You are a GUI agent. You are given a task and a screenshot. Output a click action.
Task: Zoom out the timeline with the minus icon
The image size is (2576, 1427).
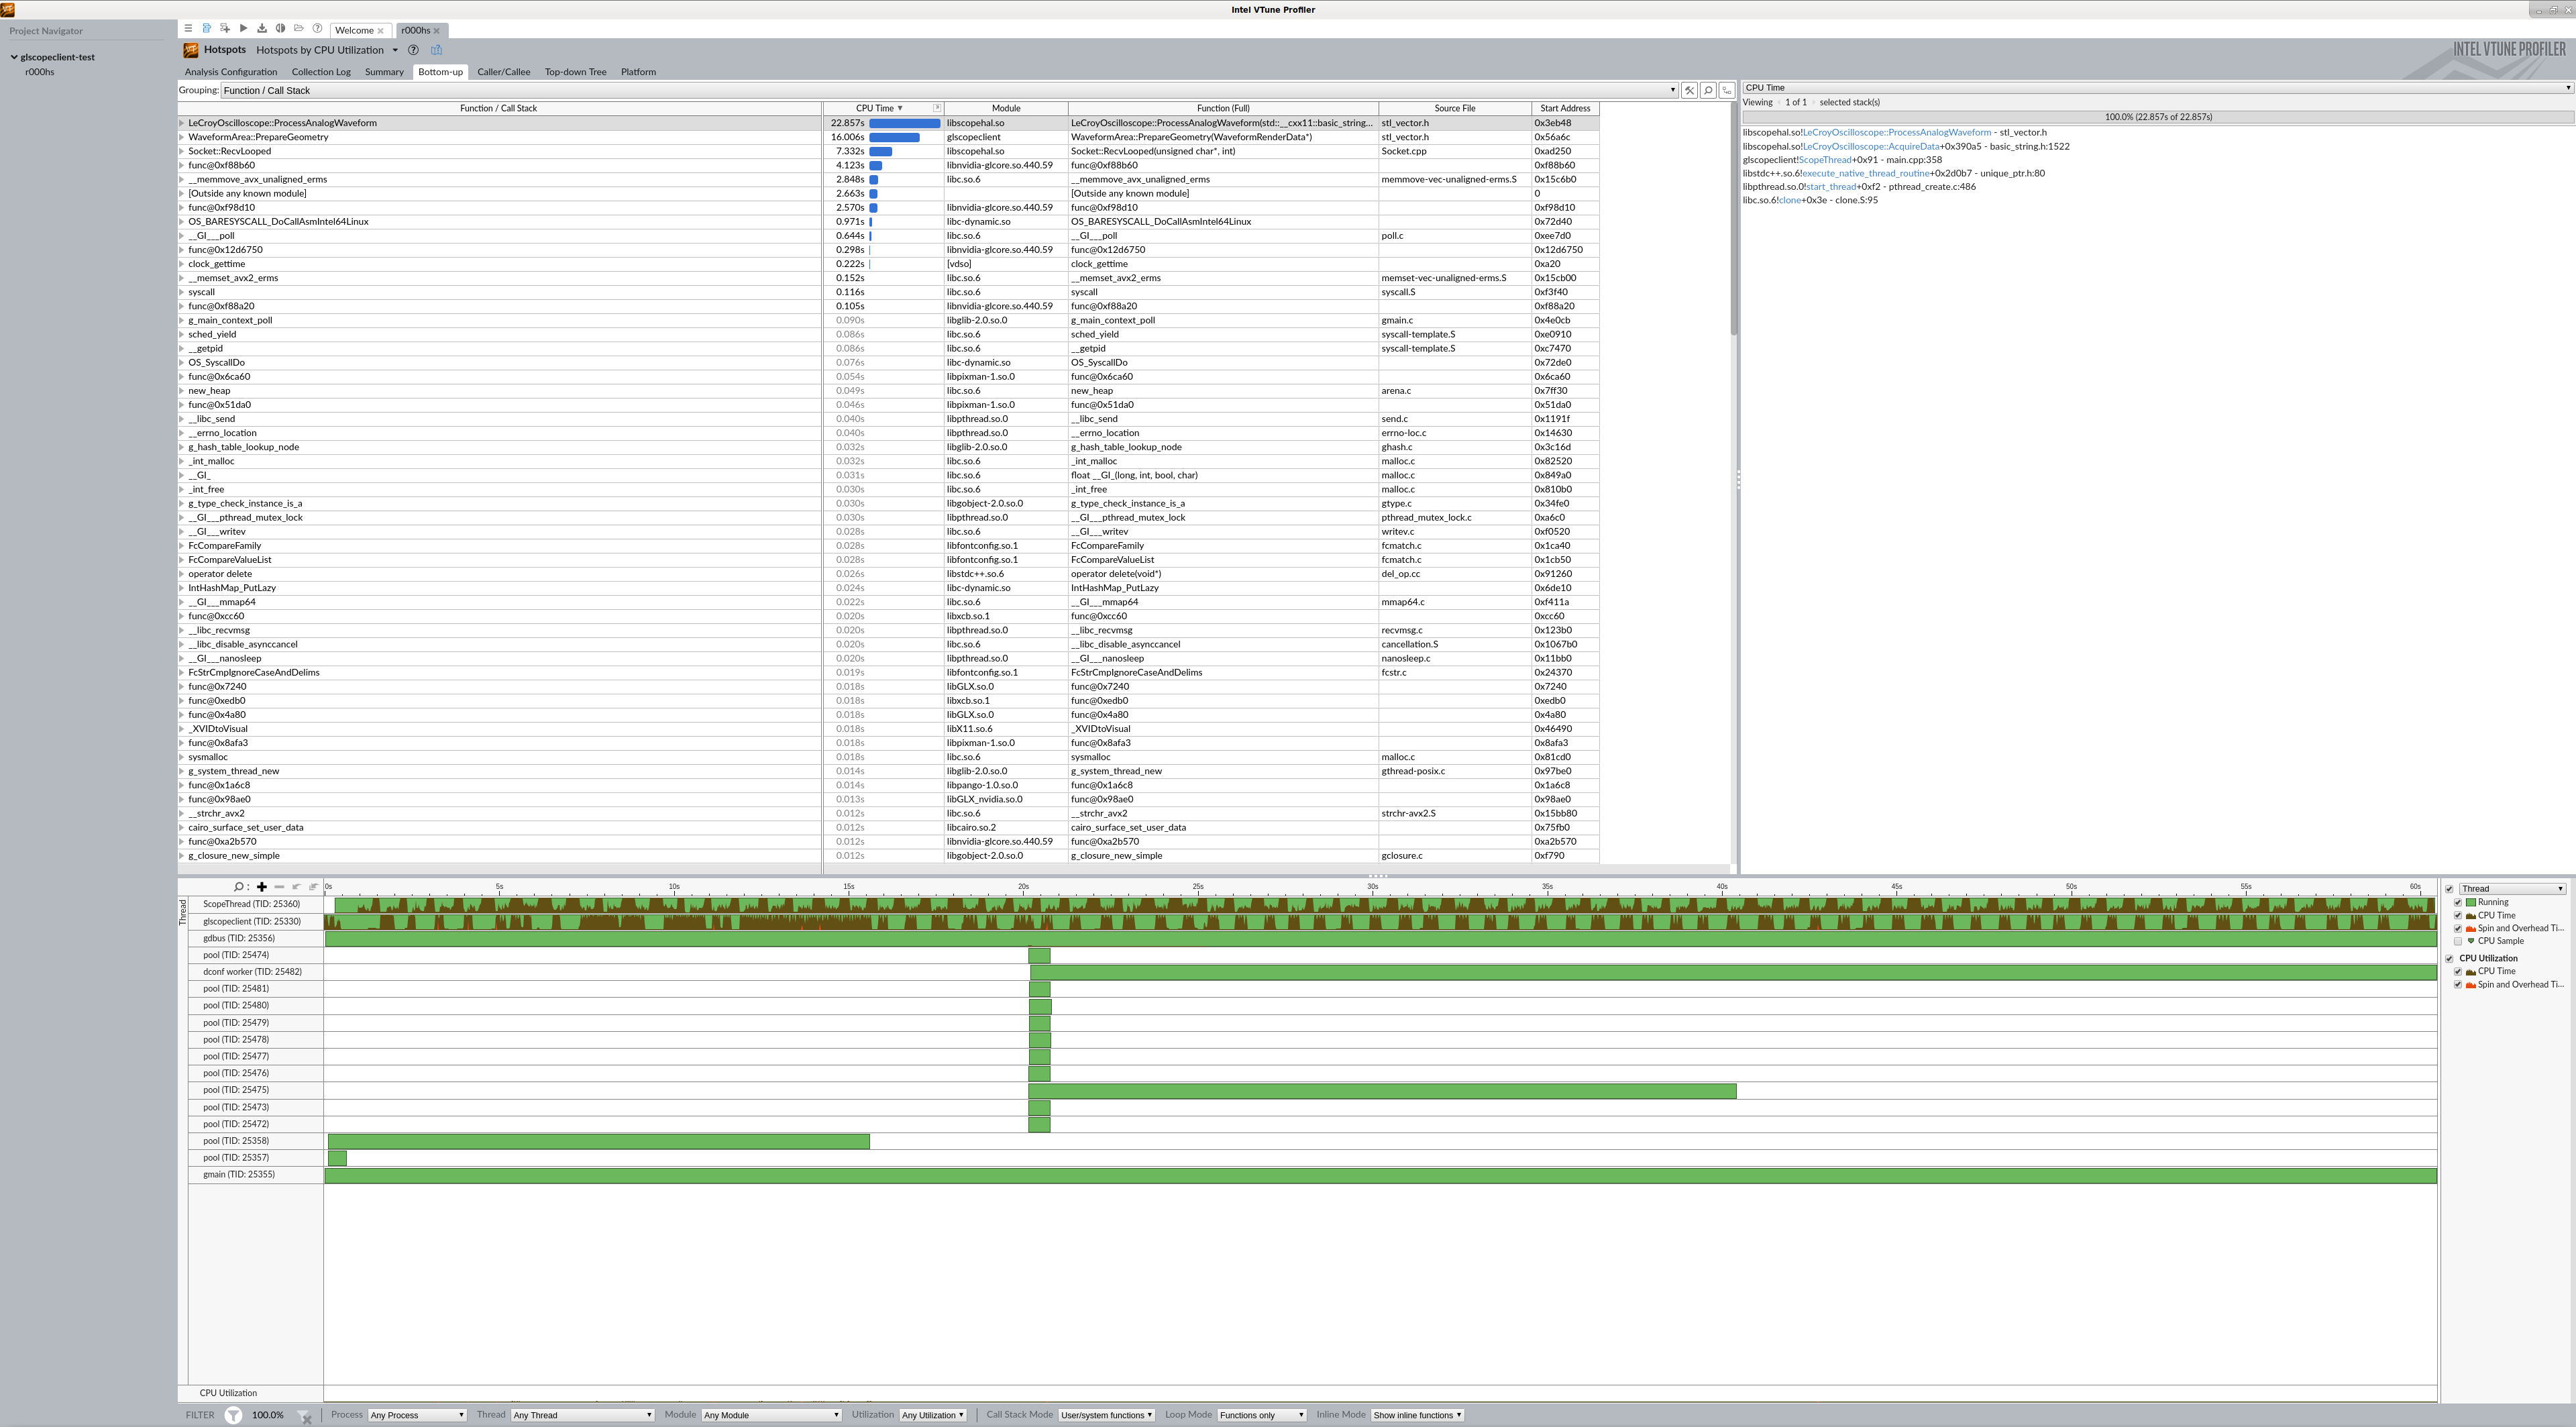279,887
